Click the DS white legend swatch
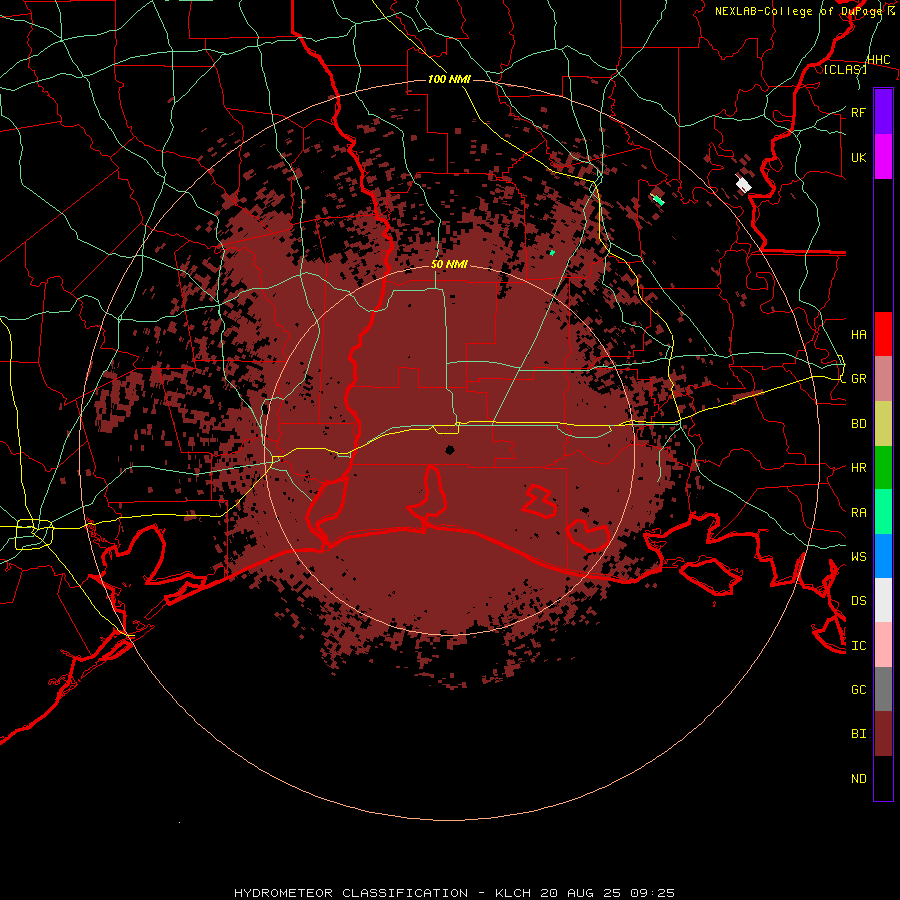The image size is (900, 900). [883, 600]
